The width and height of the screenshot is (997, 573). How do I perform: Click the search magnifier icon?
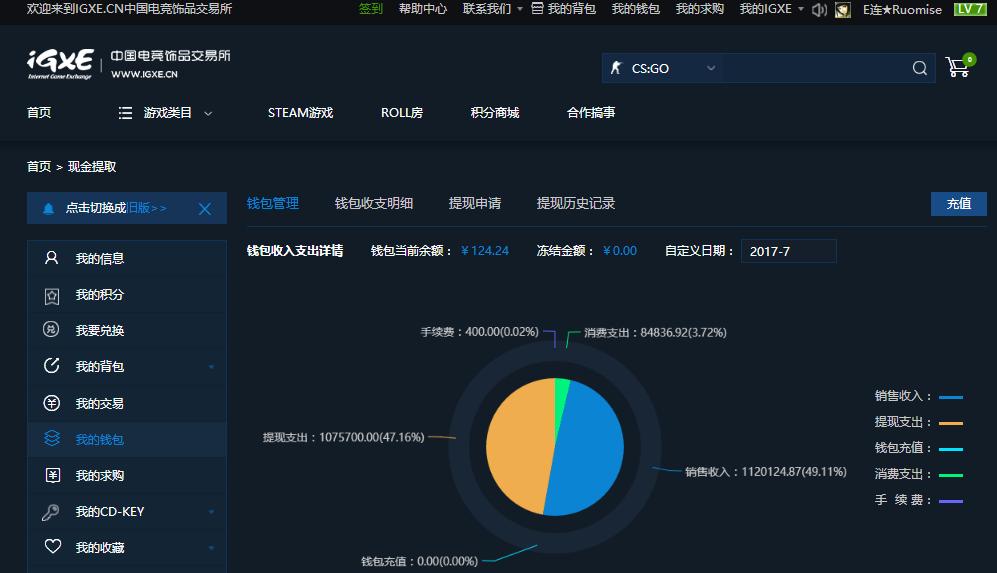[919, 68]
